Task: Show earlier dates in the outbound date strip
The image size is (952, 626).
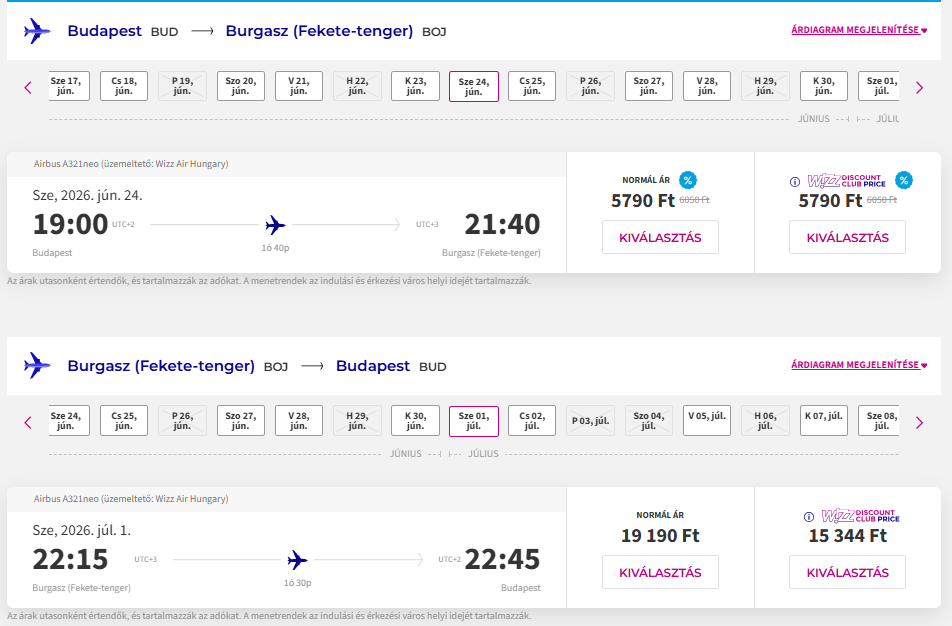Action: (28, 87)
